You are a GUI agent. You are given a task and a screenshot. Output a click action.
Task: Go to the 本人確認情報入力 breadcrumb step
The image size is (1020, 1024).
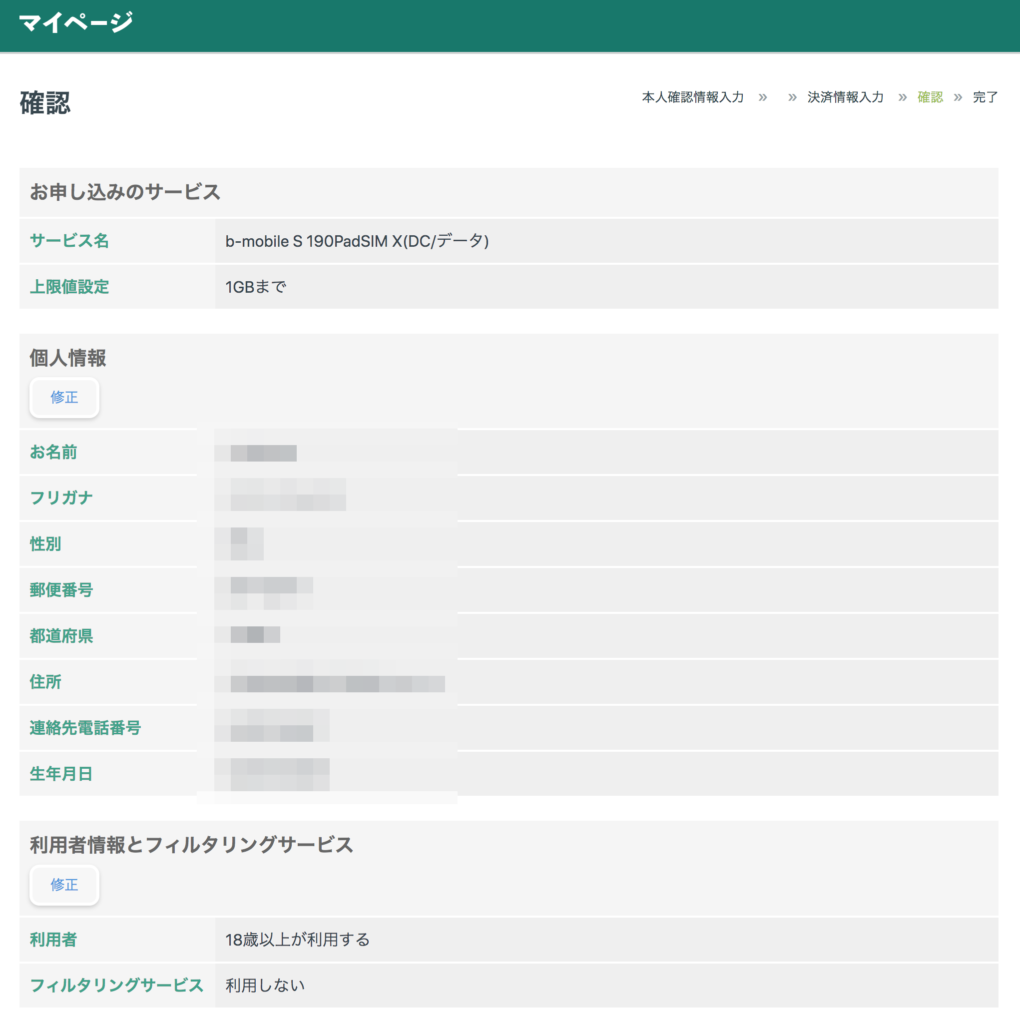(692, 97)
